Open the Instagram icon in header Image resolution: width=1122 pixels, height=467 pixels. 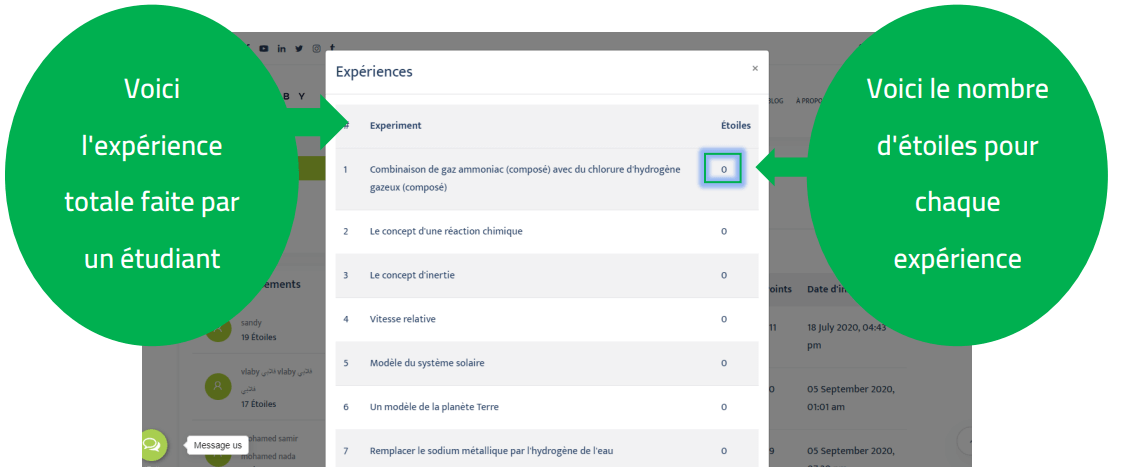click(316, 48)
